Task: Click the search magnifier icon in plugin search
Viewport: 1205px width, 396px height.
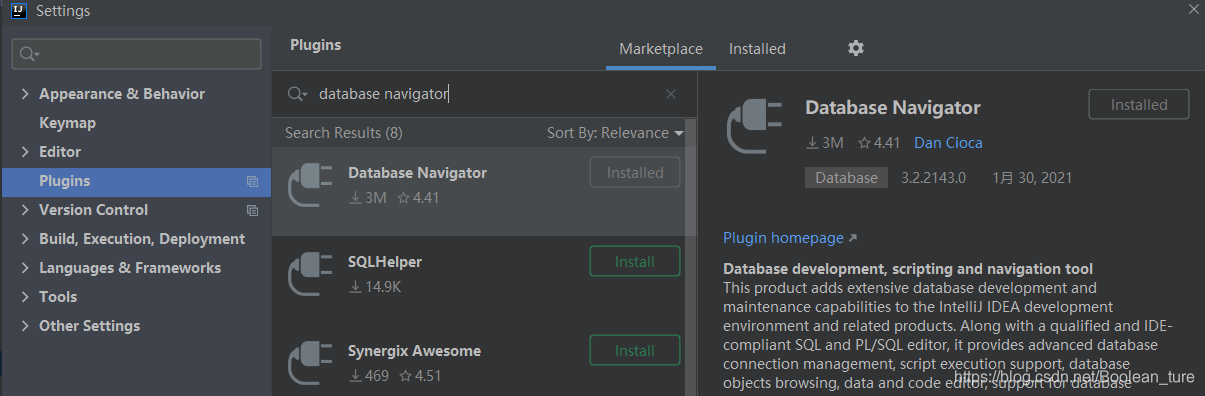Action: (x=296, y=94)
